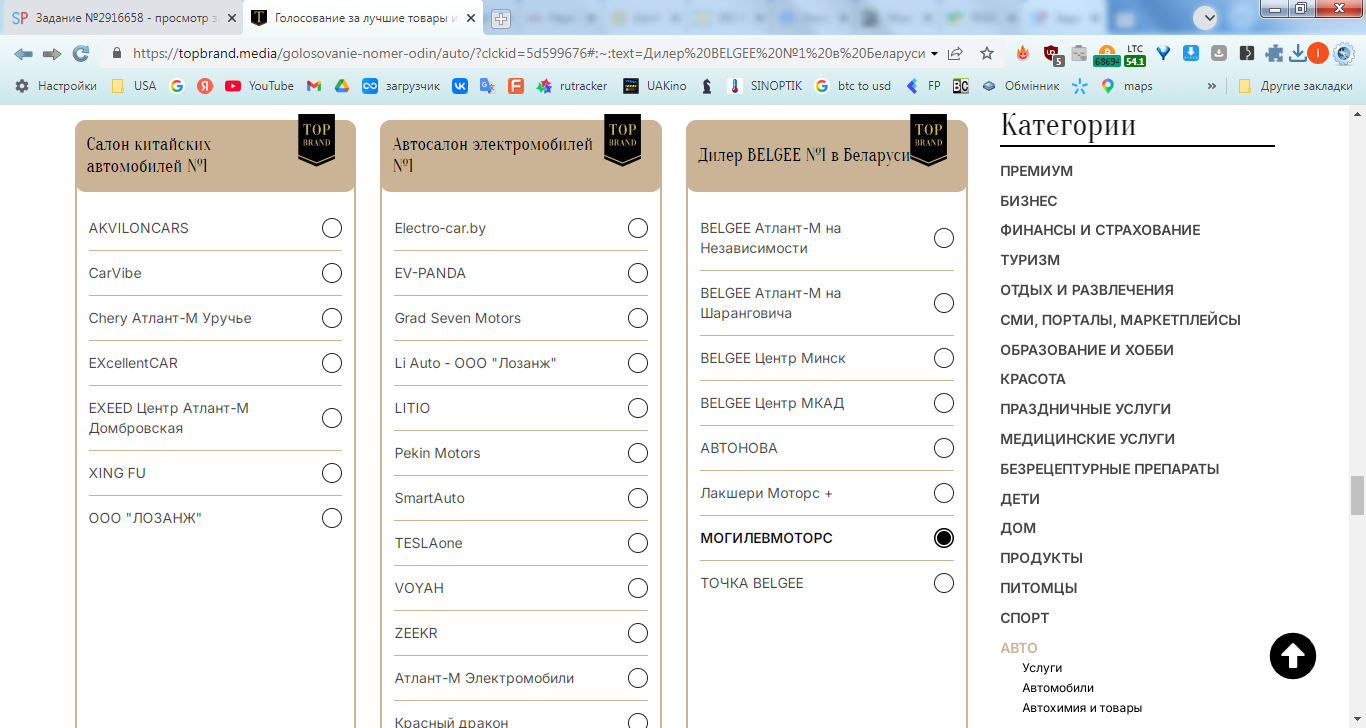Open the browser downloads arrow icon
Screen dimensions: 1366x728
[x=1298, y=54]
